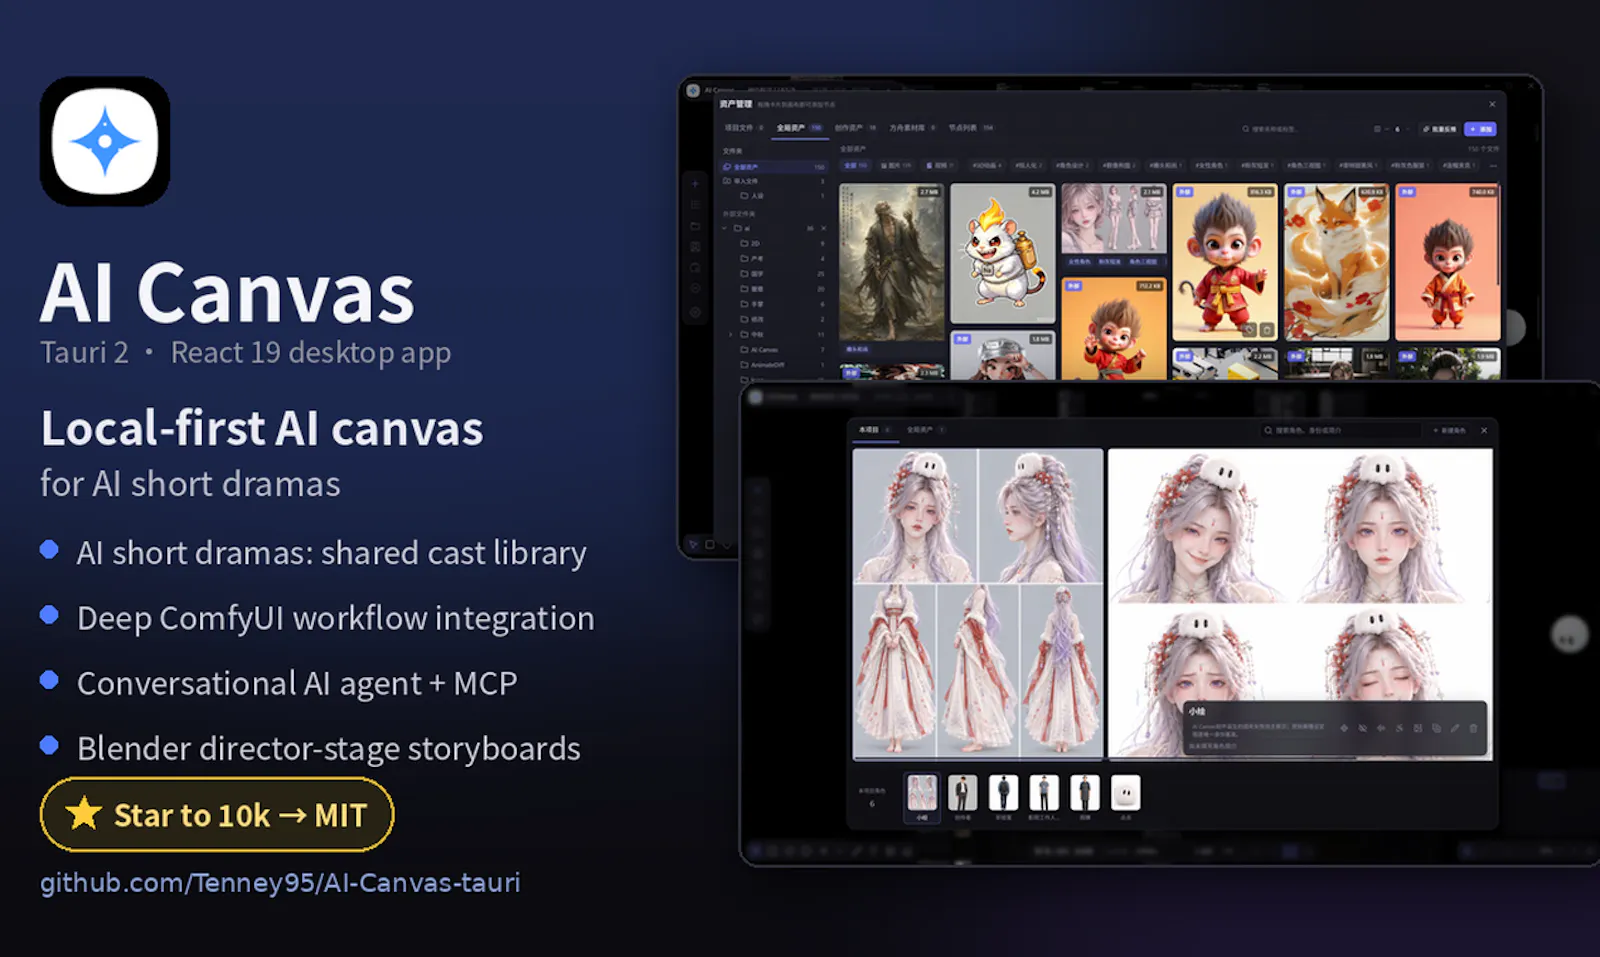This screenshot has height=957, width=1600.
Task: Open the flaming-hair hamster asset thumbnail
Action: [1002, 253]
